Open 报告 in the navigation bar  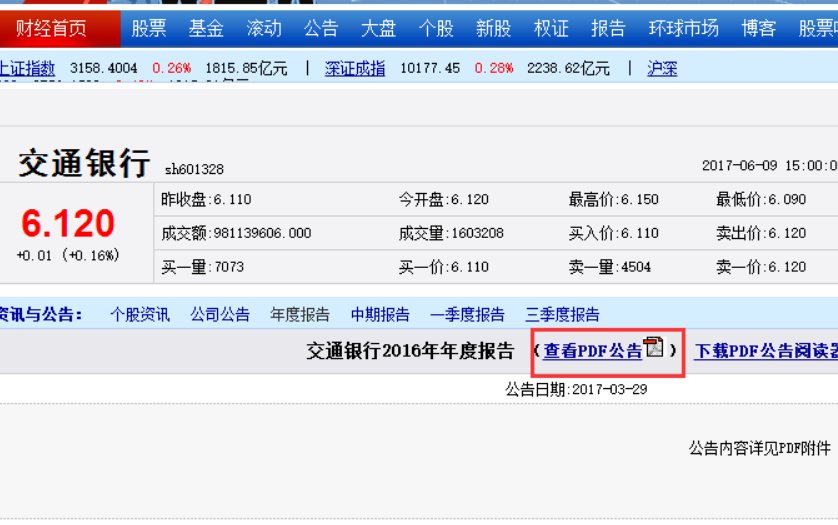(608, 28)
